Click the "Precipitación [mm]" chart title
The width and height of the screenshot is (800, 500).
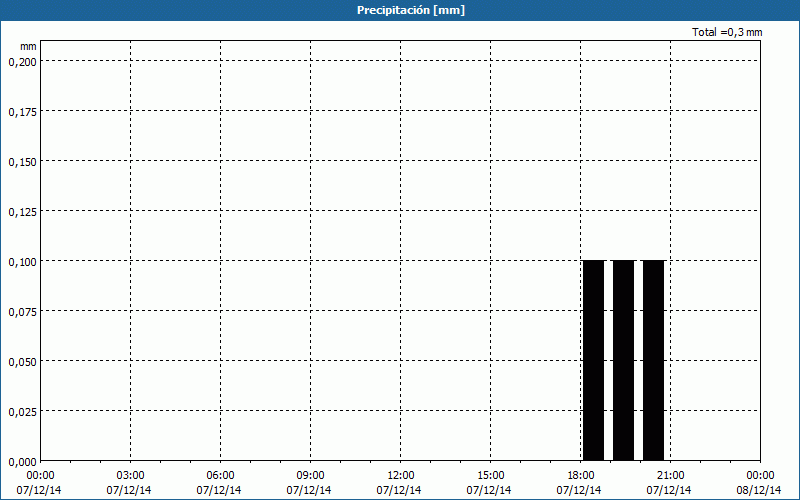(x=411, y=10)
